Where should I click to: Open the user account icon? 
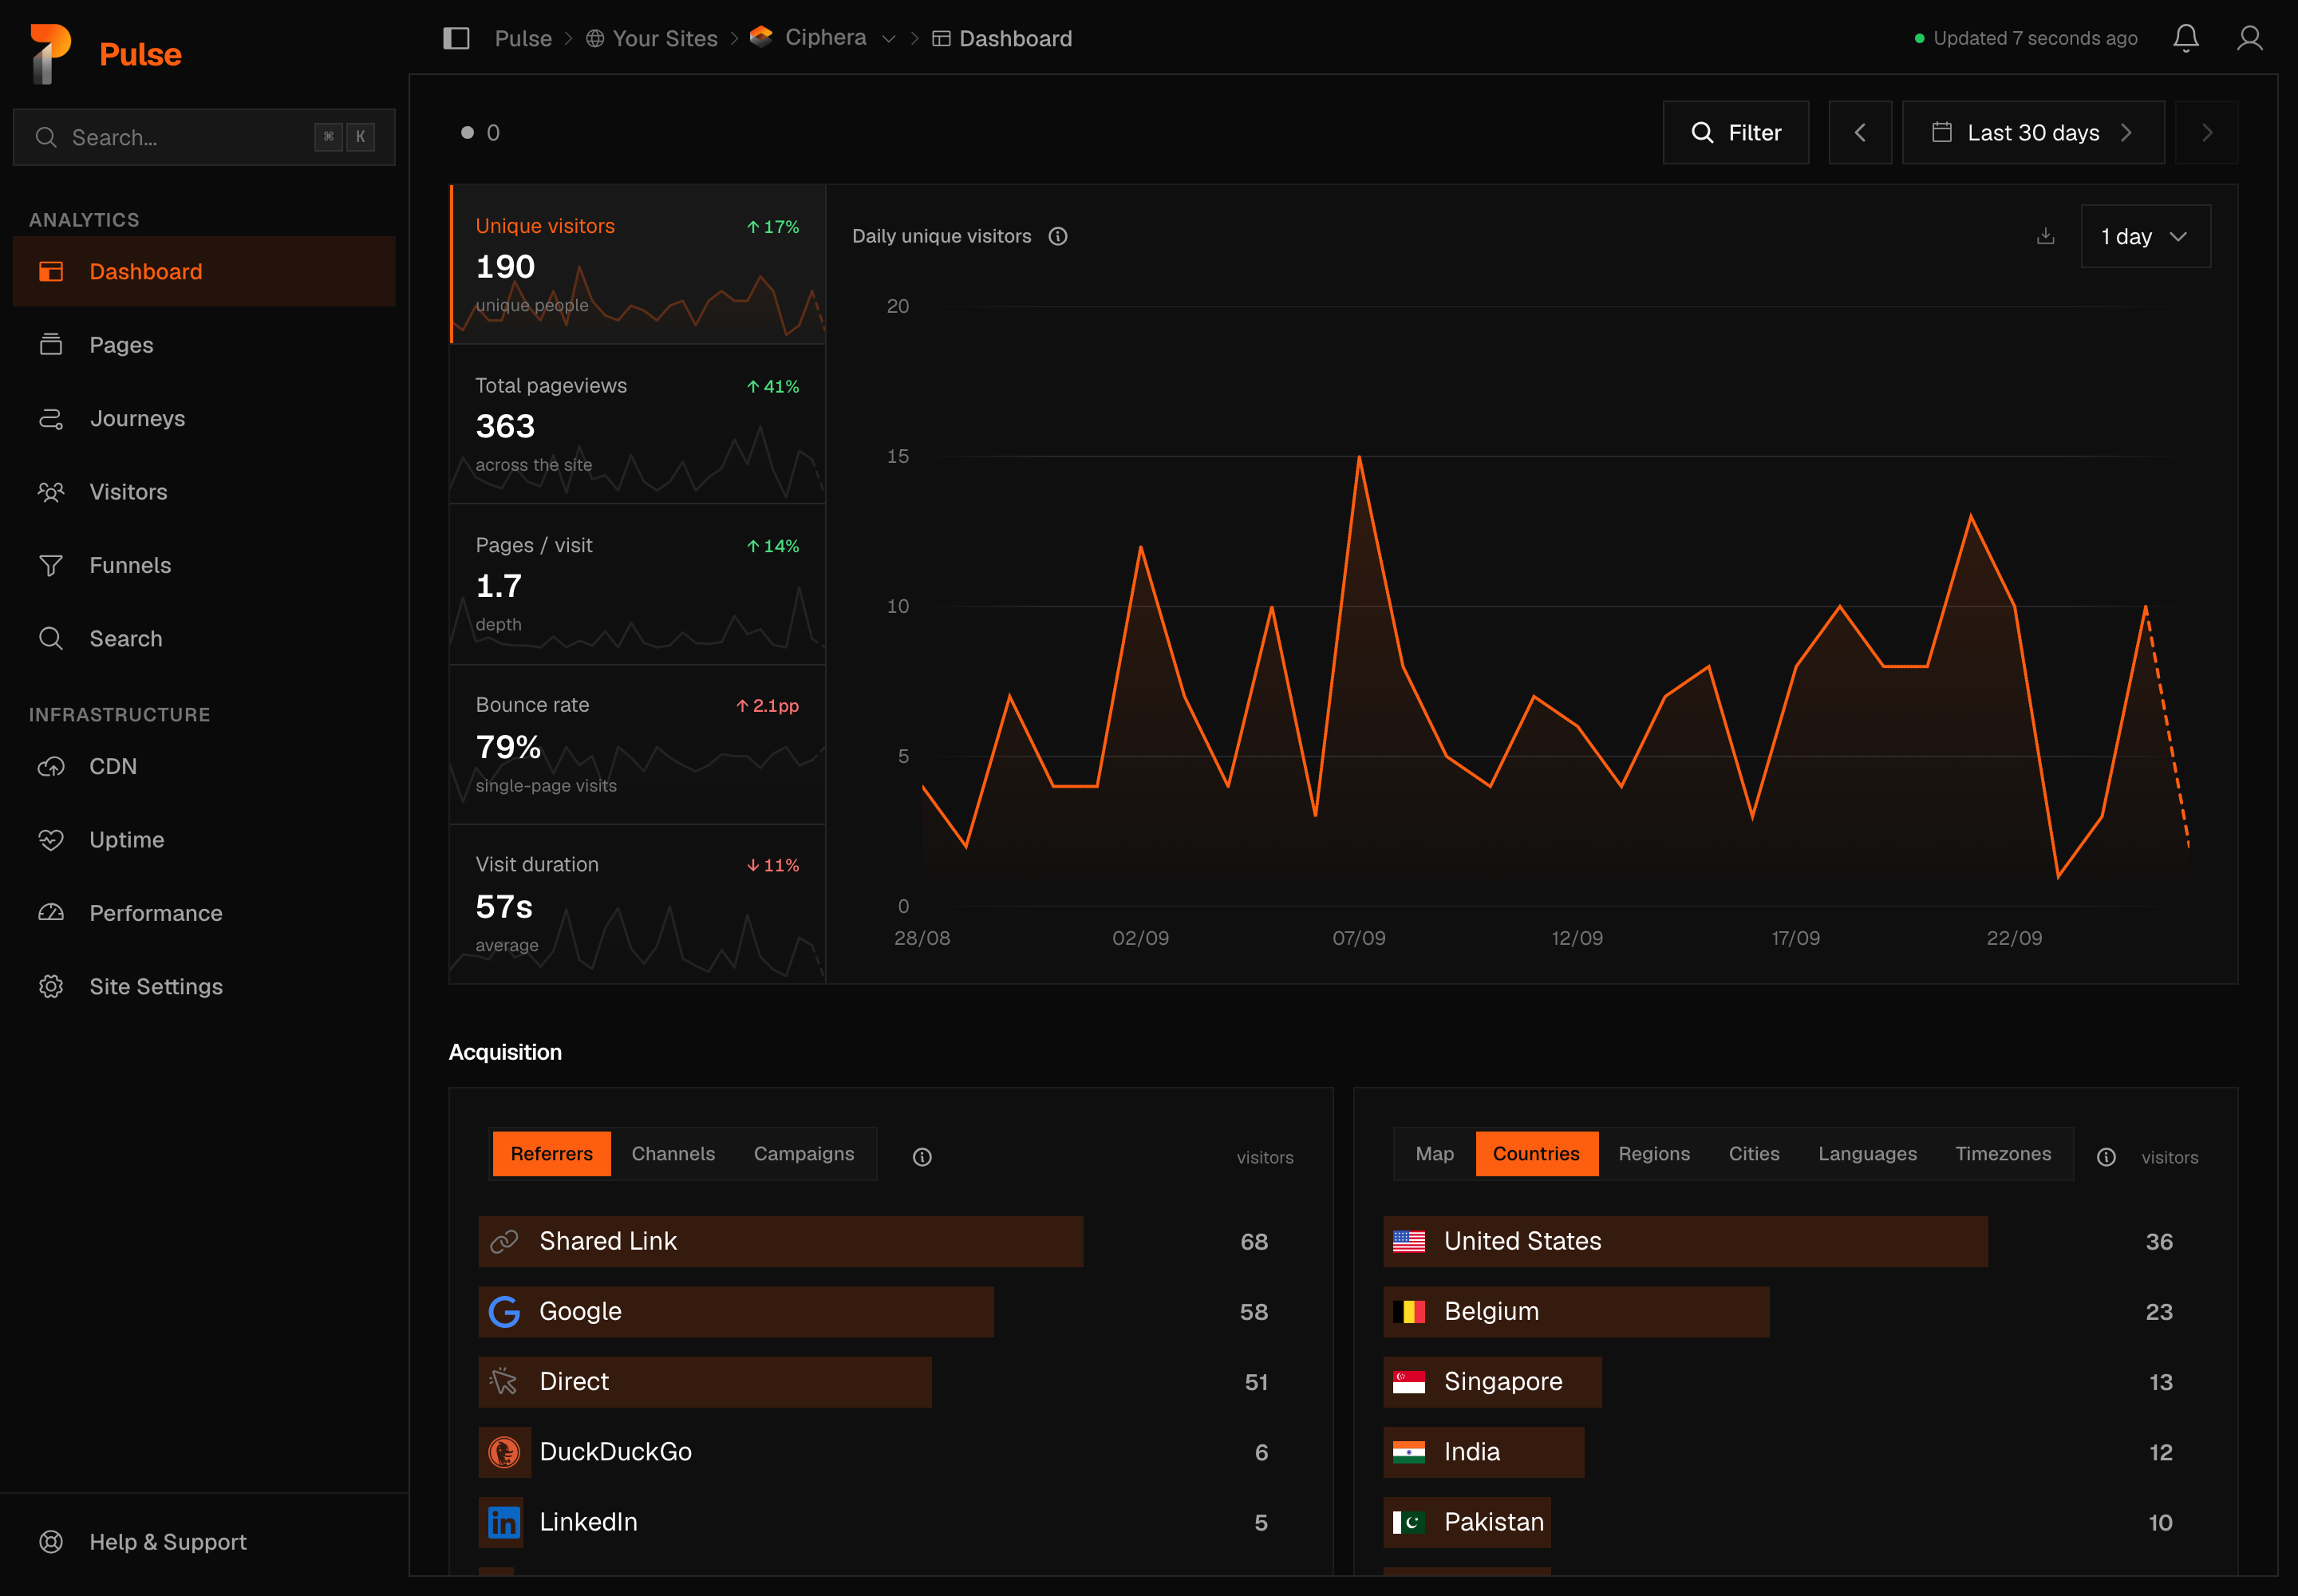click(2250, 38)
